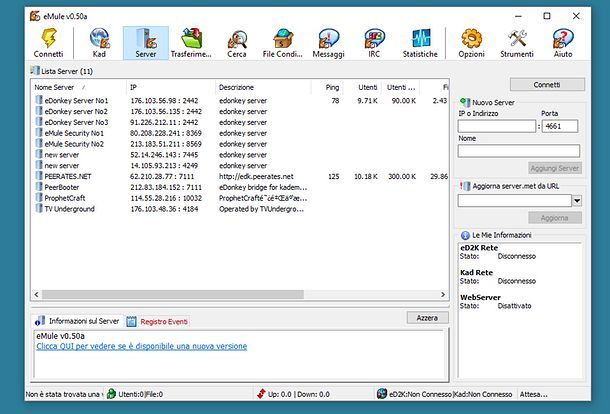The width and height of the screenshot is (610, 414).
Task: Click the Nome input field
Action: pos(519,151)
